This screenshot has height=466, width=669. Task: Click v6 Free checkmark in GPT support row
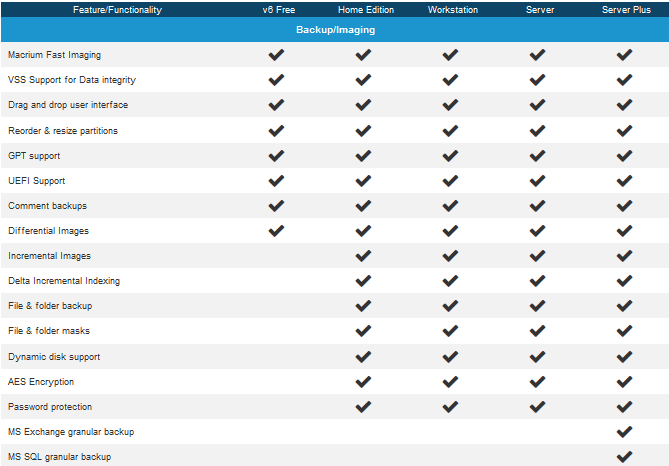276,156
